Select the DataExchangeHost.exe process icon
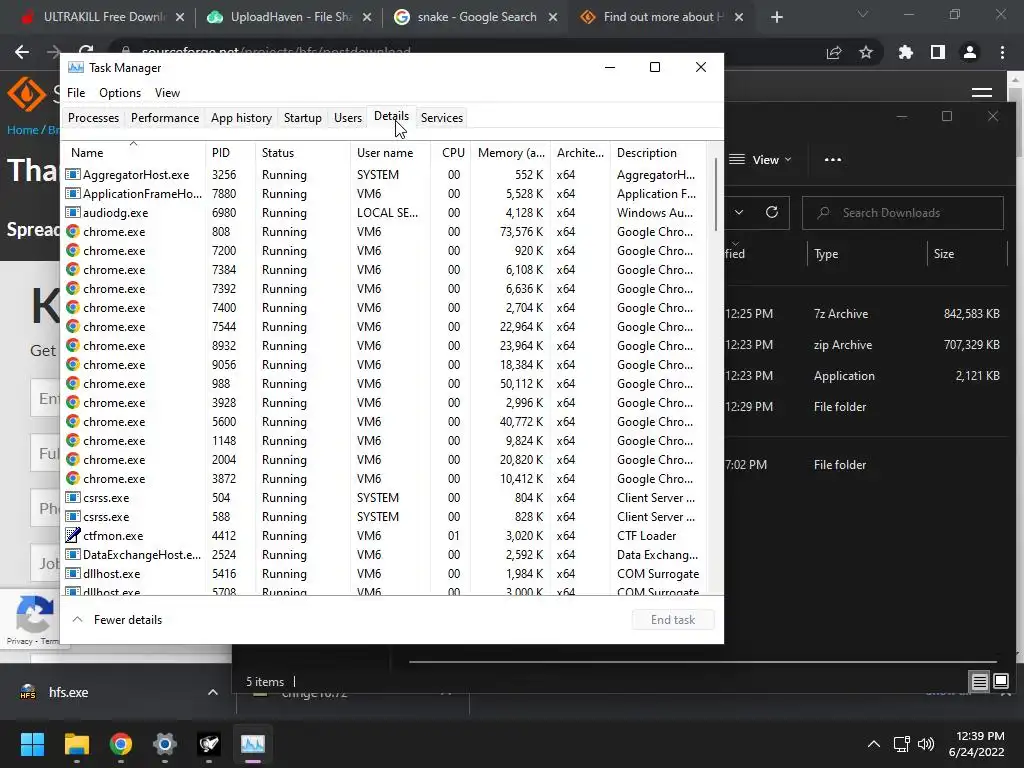Screen dimensions: 1024x768 point(72,554)
